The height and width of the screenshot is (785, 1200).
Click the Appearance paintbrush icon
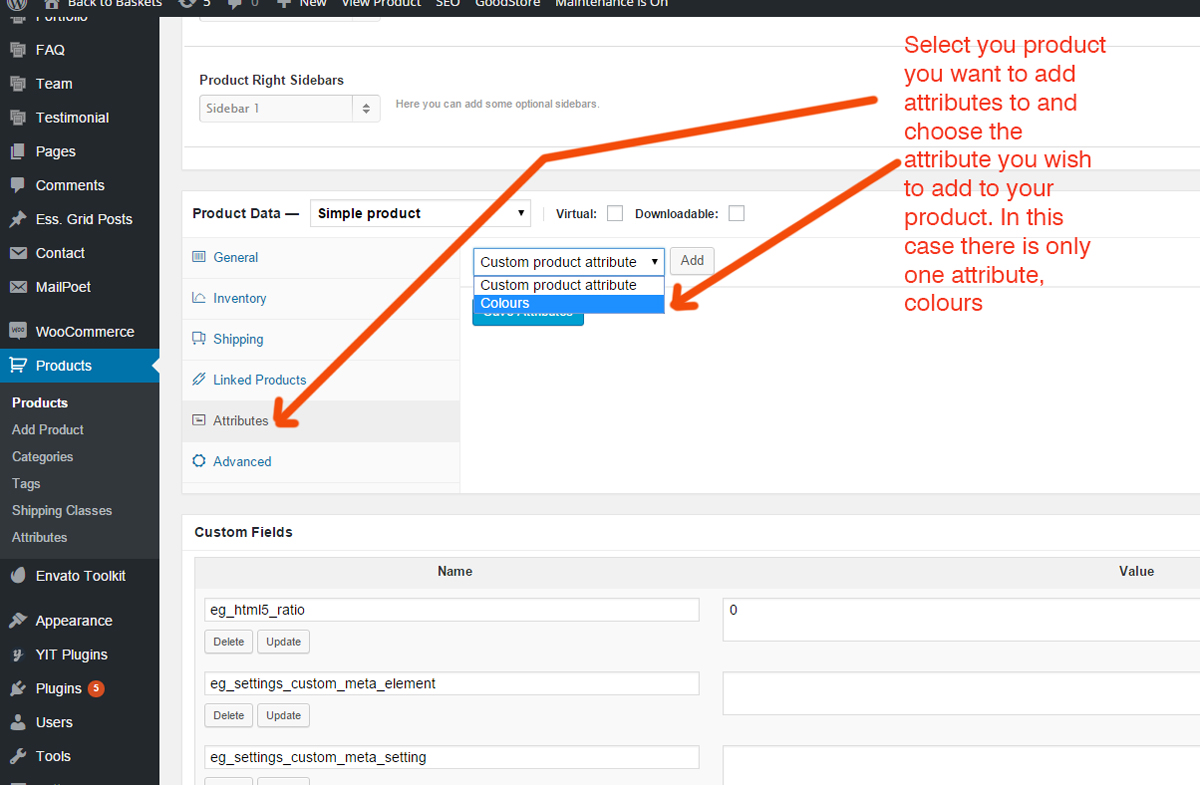click(x=17, y=621)
